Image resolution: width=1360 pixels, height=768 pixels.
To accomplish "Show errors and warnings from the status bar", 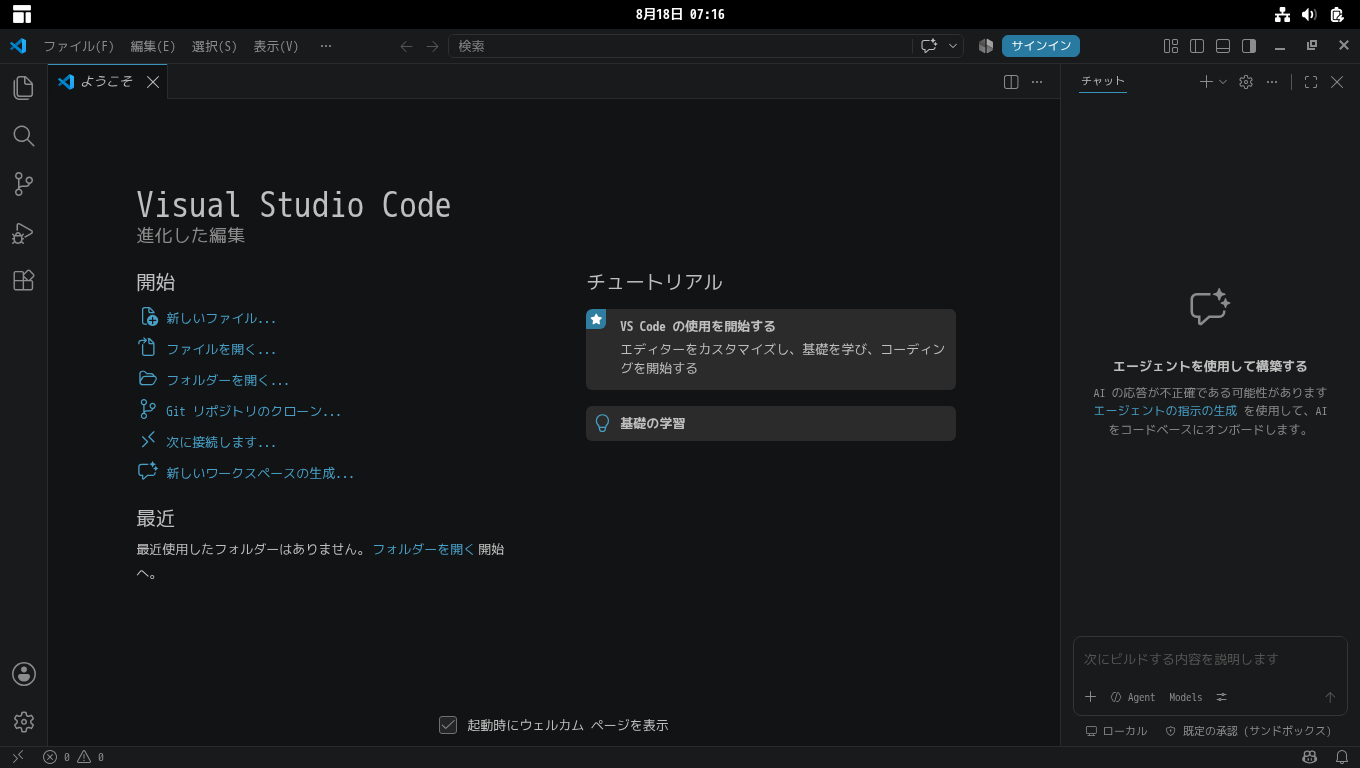I will pos(73,757).
